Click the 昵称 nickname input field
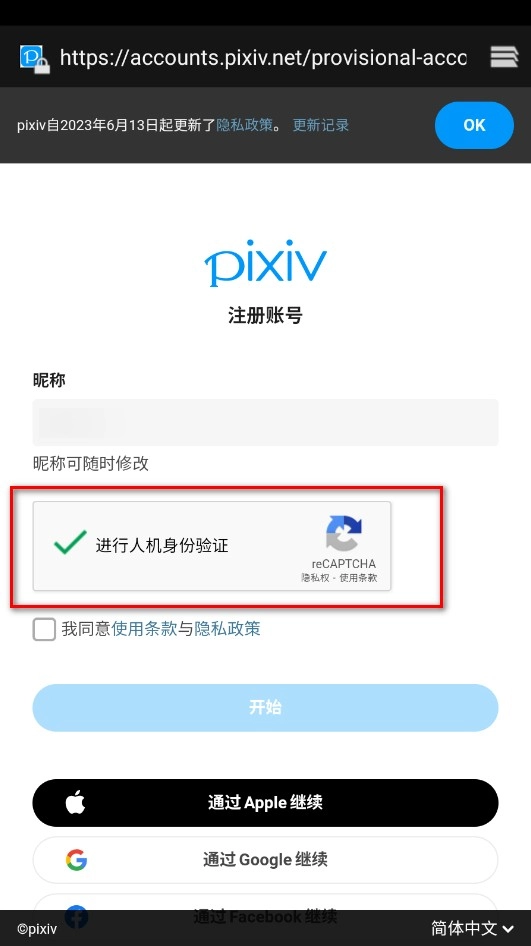This screenshot has height=946, width=531. [x=266, y=422]
